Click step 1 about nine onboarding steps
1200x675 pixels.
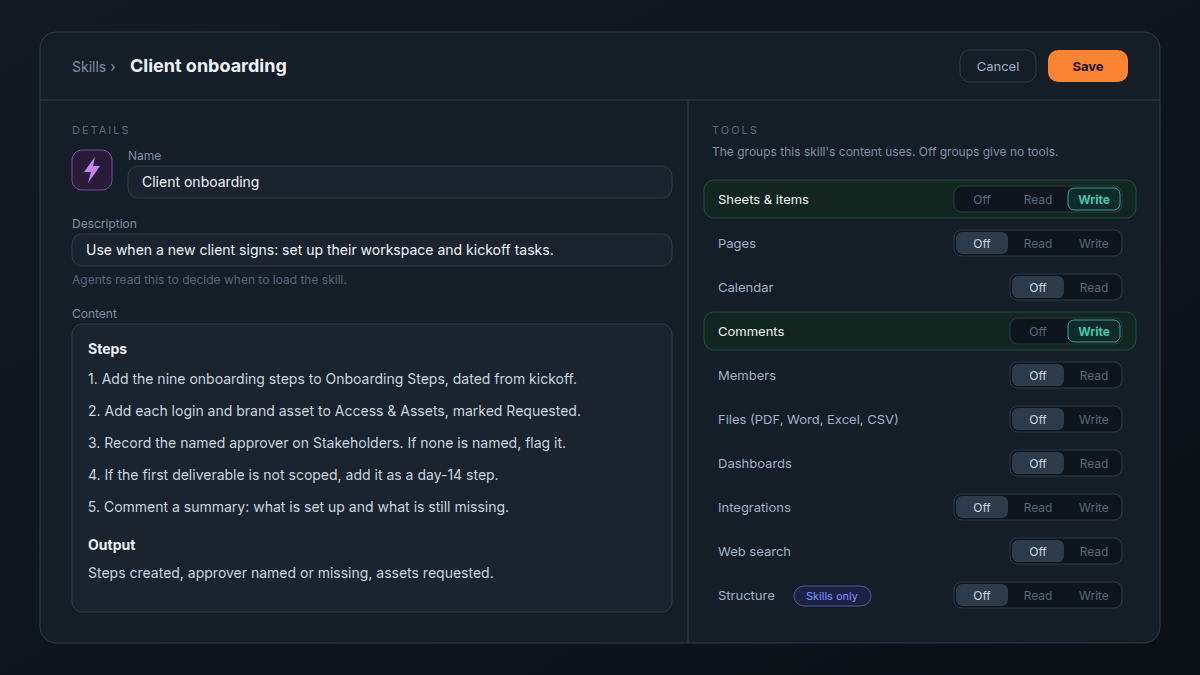333,379
